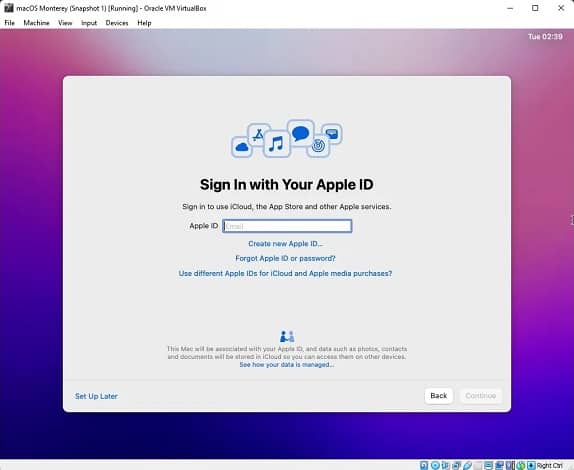Screen dimensions: 574x470
Task: Click the iCloud cloud icon
Action: point(242,147)
